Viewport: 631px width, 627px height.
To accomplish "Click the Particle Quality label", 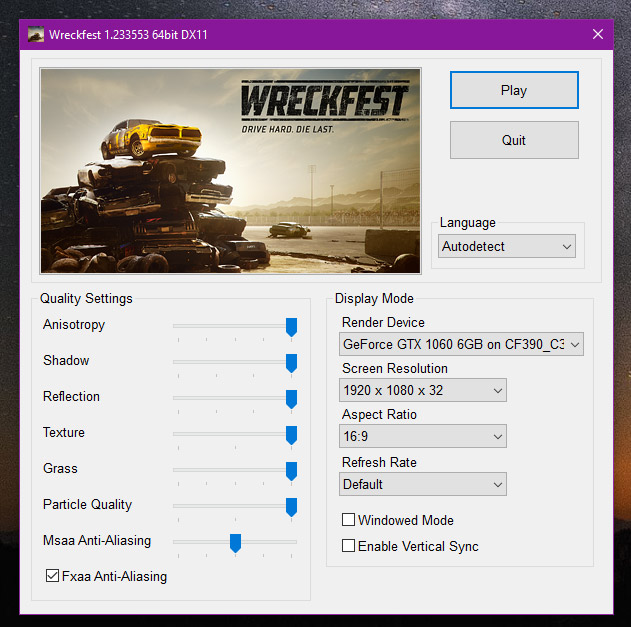I will click(x=87, y=504).
